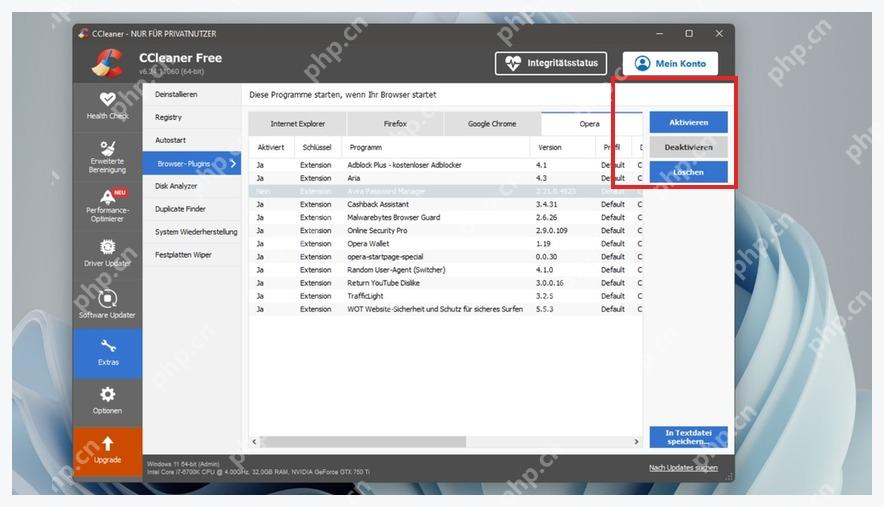Click In Textdatei speichern button
Viewport: 884px width, 507px height.
(x=688, y=437)
